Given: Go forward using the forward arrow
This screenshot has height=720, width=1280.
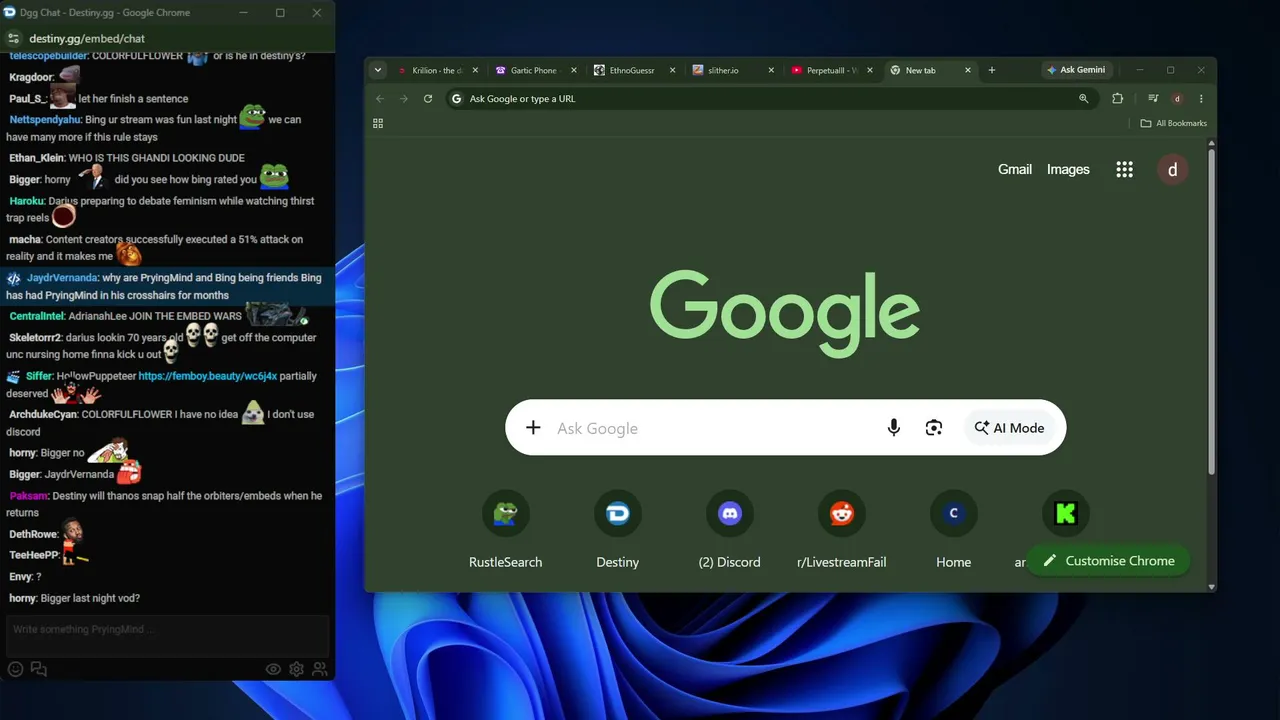Looking at the screenshot, I should tap(404, 99).
